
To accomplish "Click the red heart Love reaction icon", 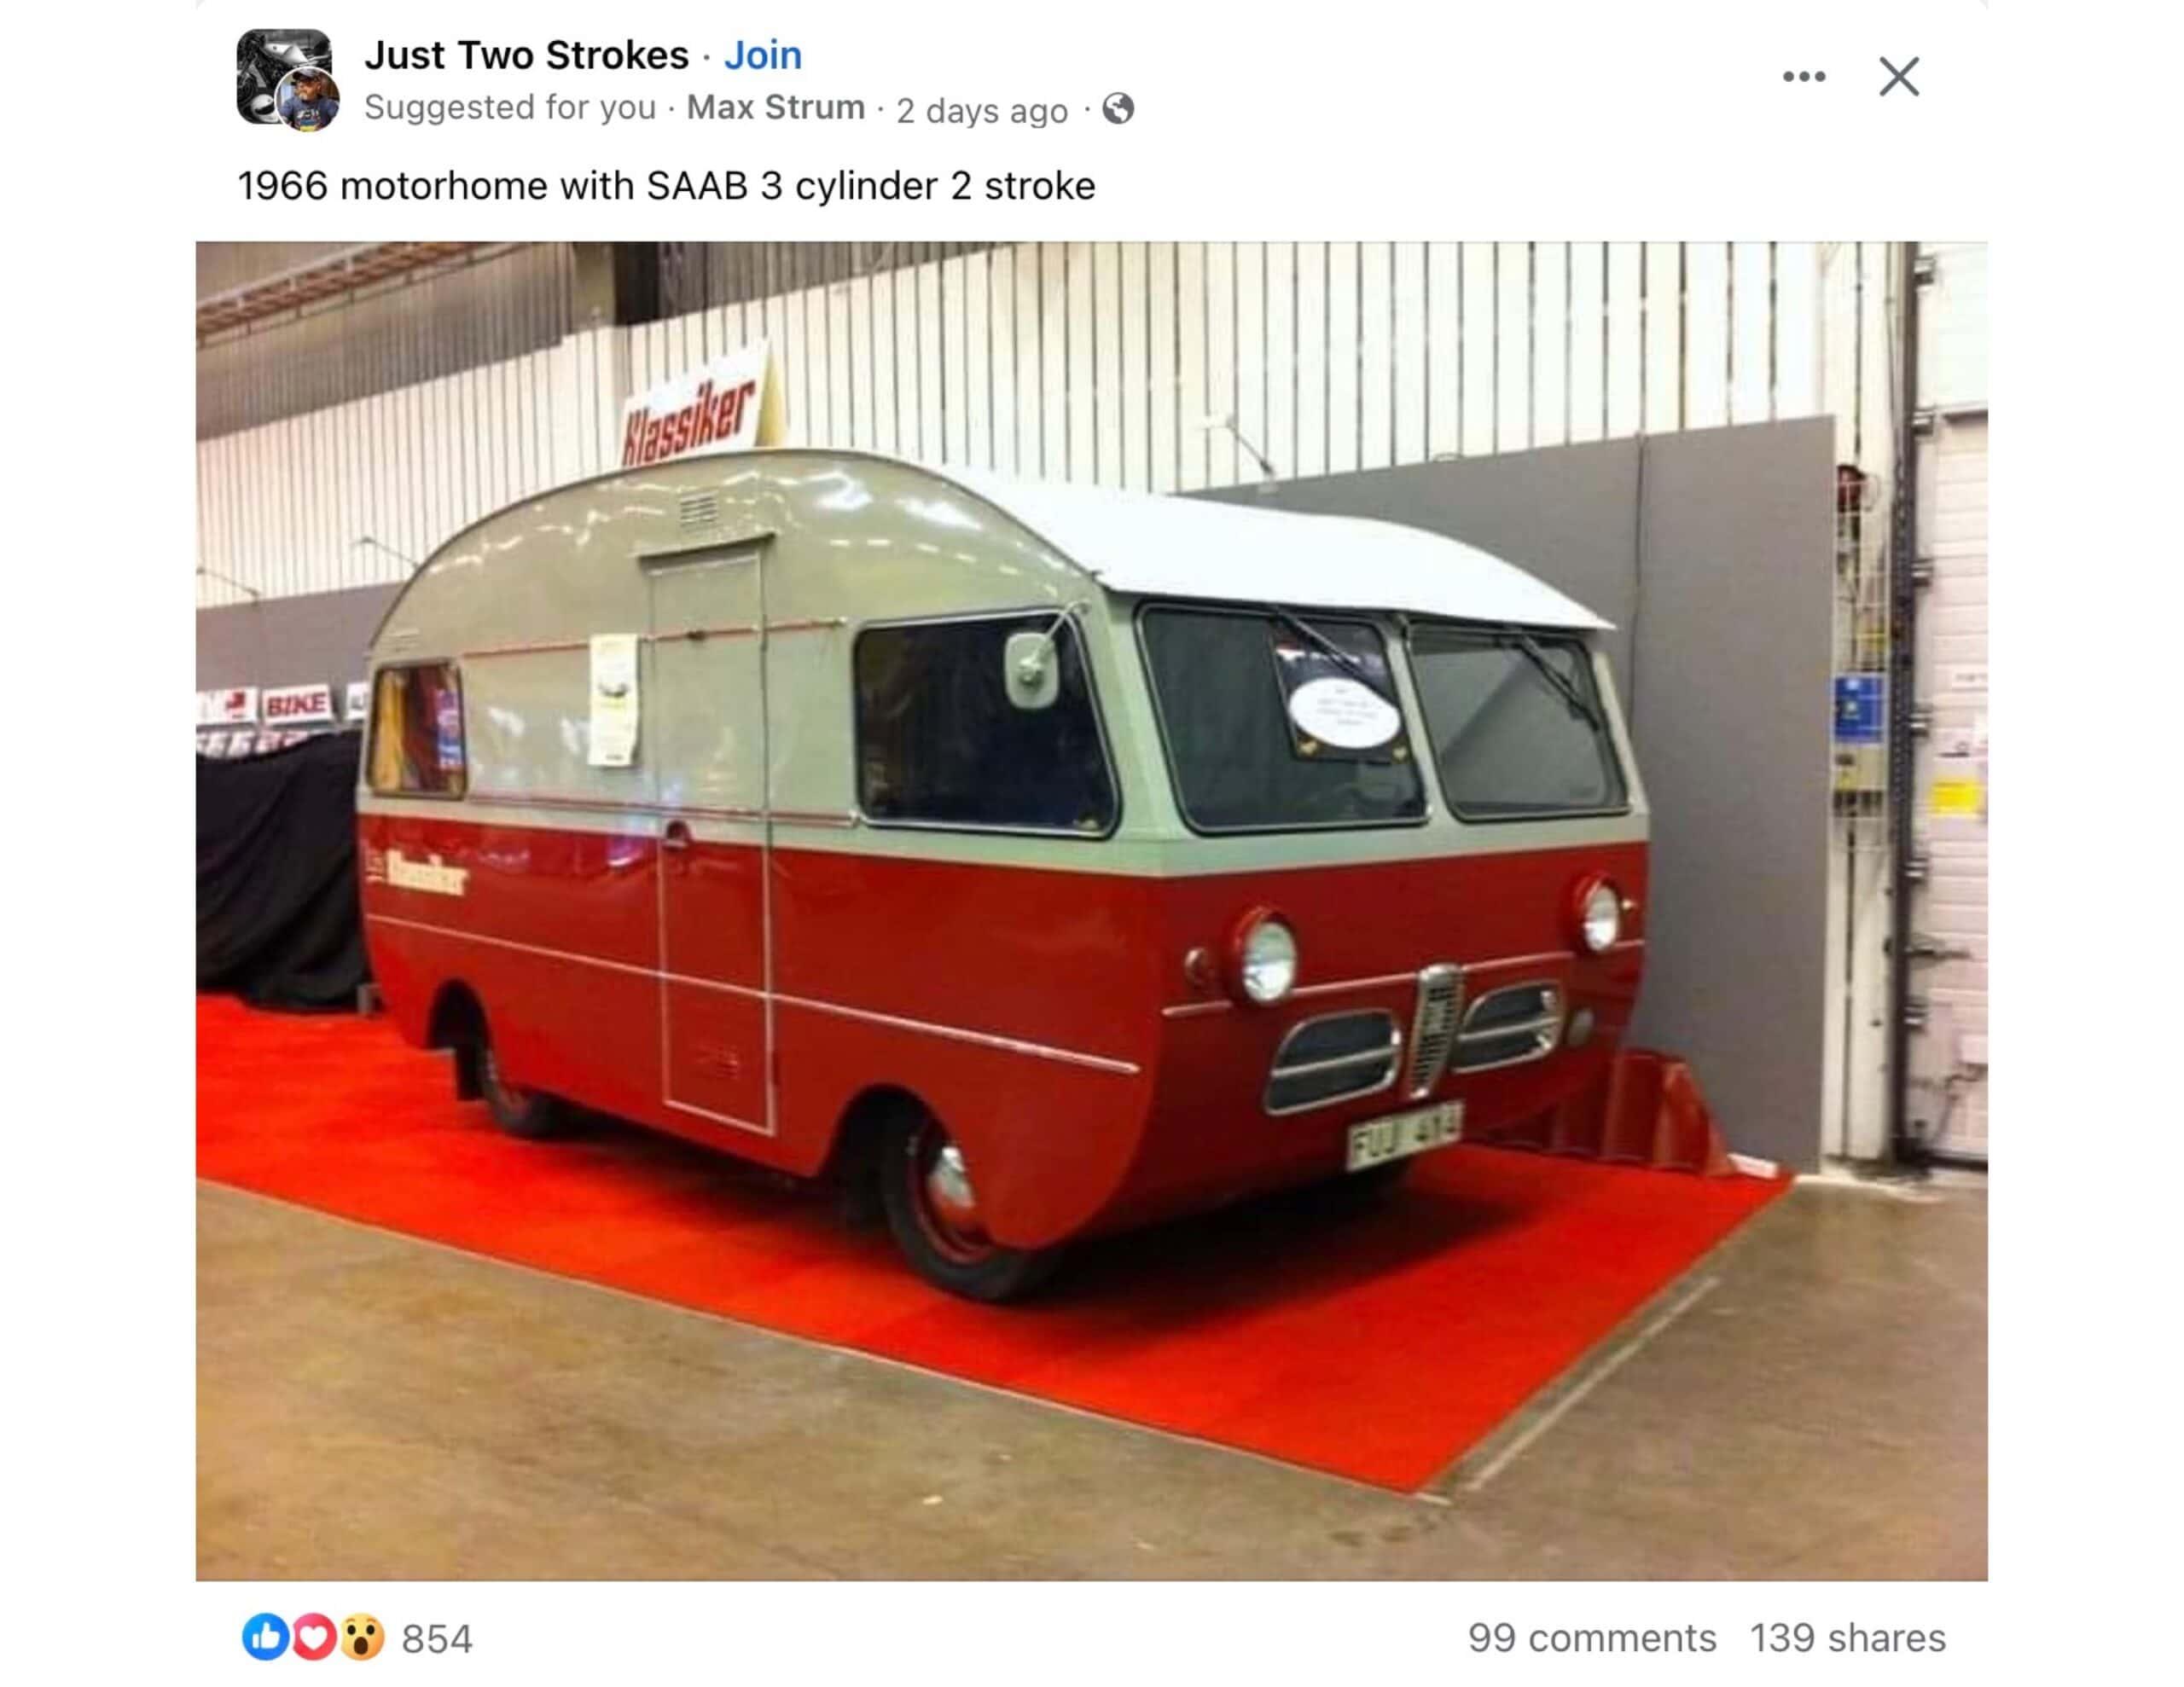I will [x=313, y=1637].
